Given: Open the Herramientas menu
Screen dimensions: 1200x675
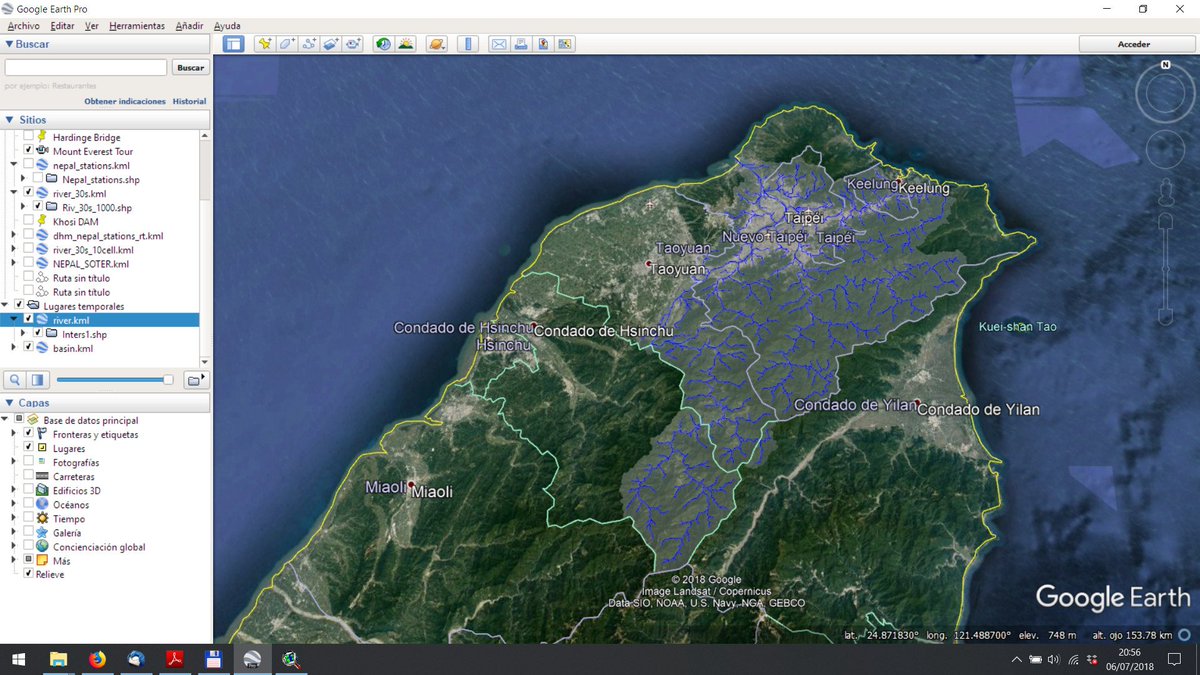Looking at the screenshot, I should [137, 26].
